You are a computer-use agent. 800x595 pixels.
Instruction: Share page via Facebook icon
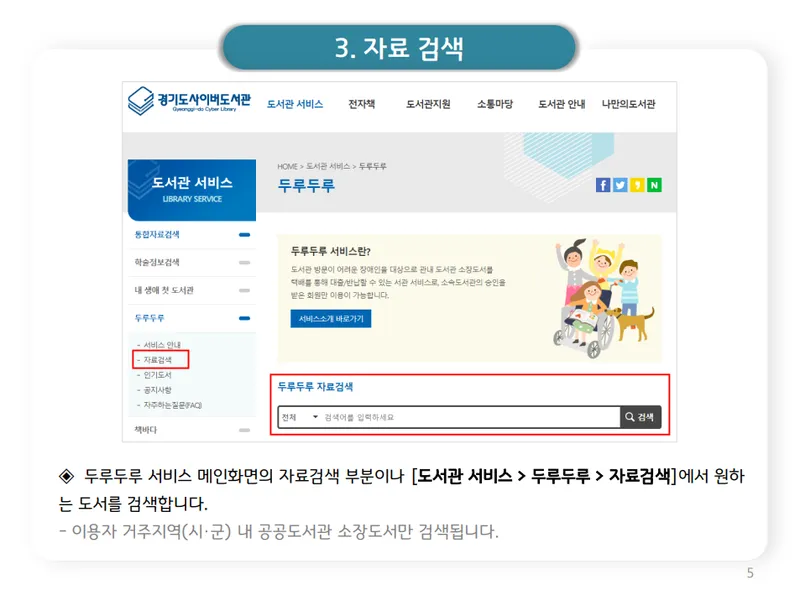pos(603,185)
